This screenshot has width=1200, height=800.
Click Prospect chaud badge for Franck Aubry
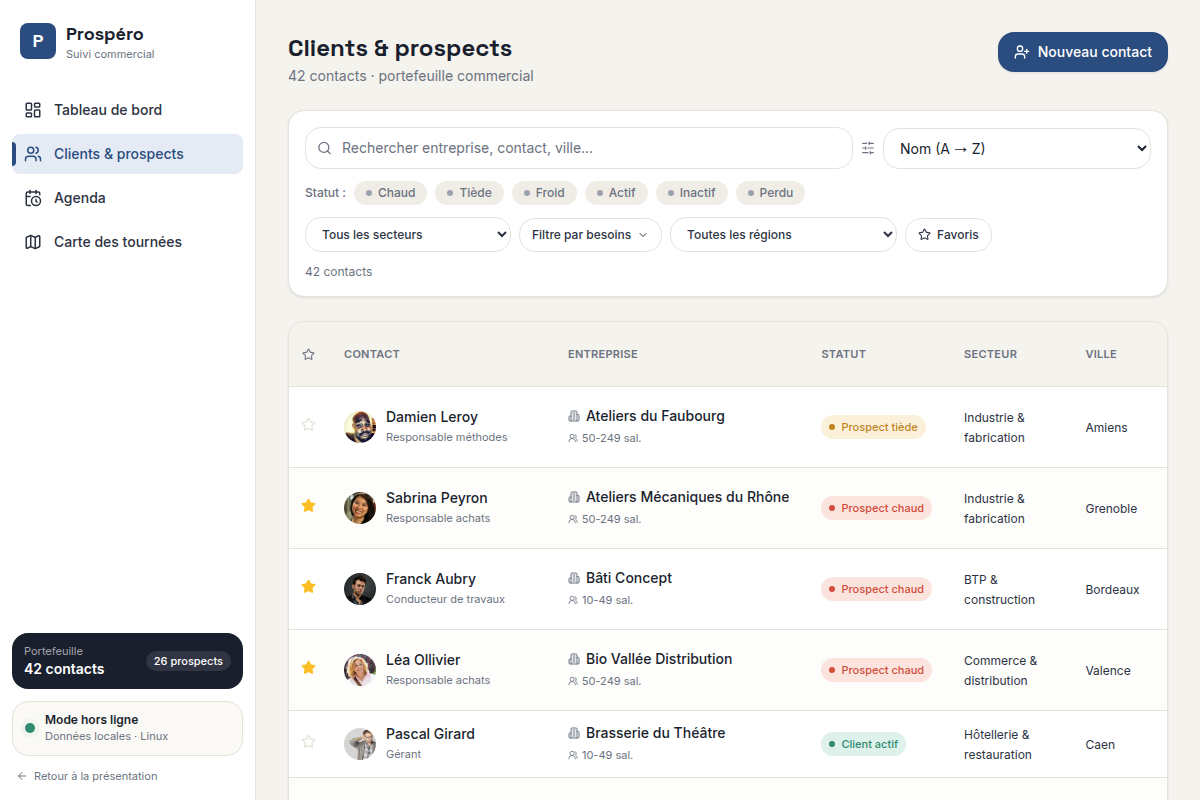[x=876, y=589]
